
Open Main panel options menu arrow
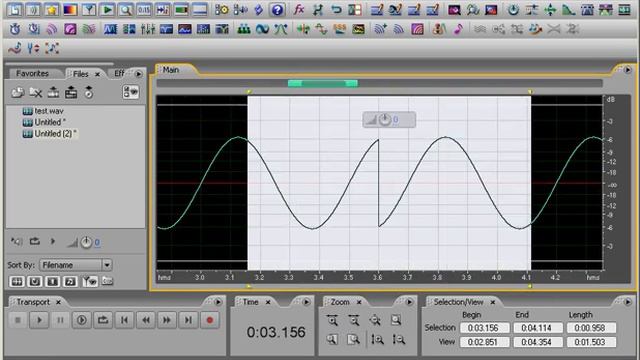pyautogui.click(x=627, y=70)
